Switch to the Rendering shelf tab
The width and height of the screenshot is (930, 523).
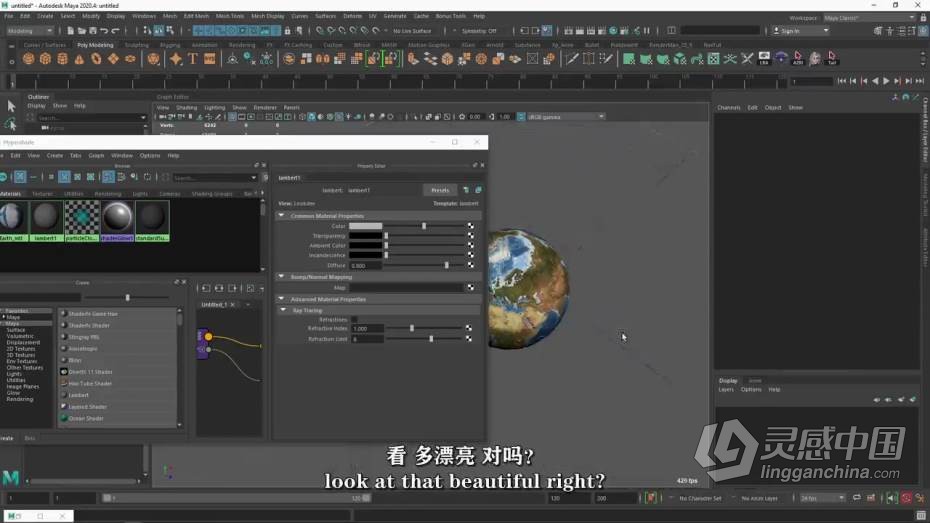pos(242,45)
